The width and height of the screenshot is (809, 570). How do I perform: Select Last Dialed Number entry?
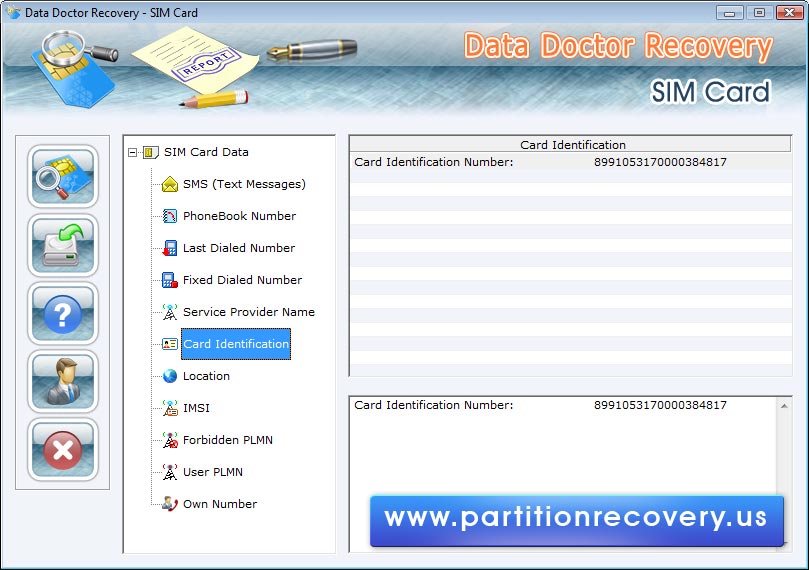(239, 248)
